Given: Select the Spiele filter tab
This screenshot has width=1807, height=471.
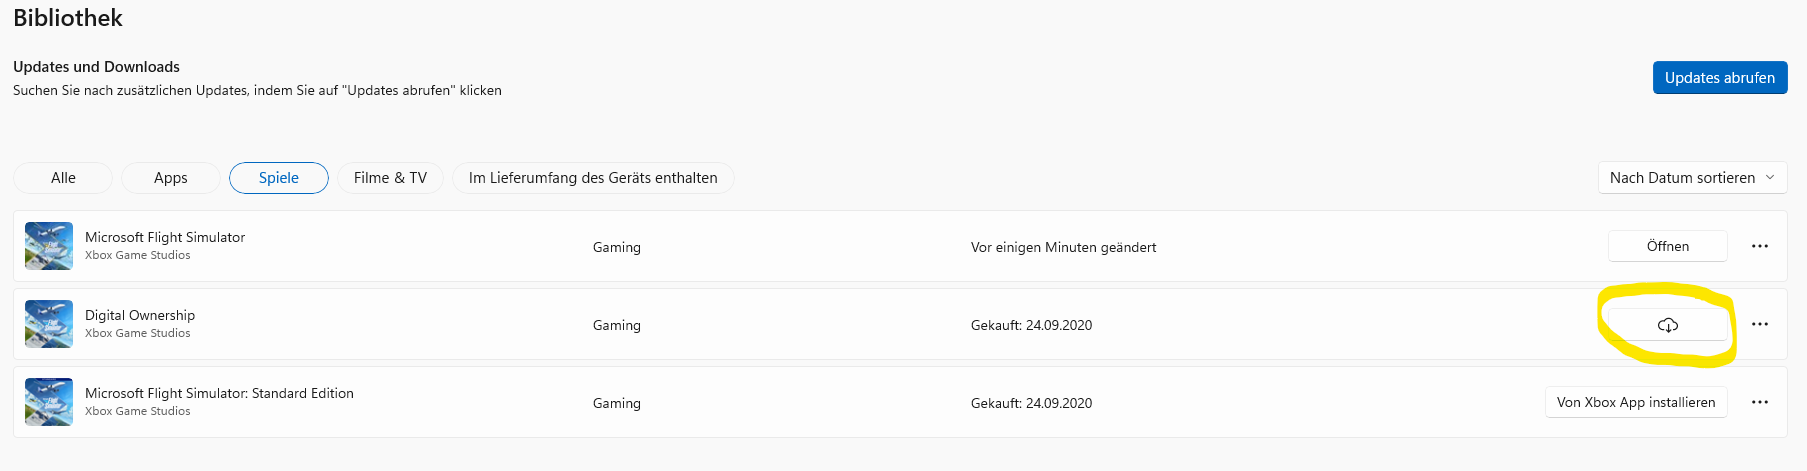Looking at the screenshot, I should pos(279,178).
